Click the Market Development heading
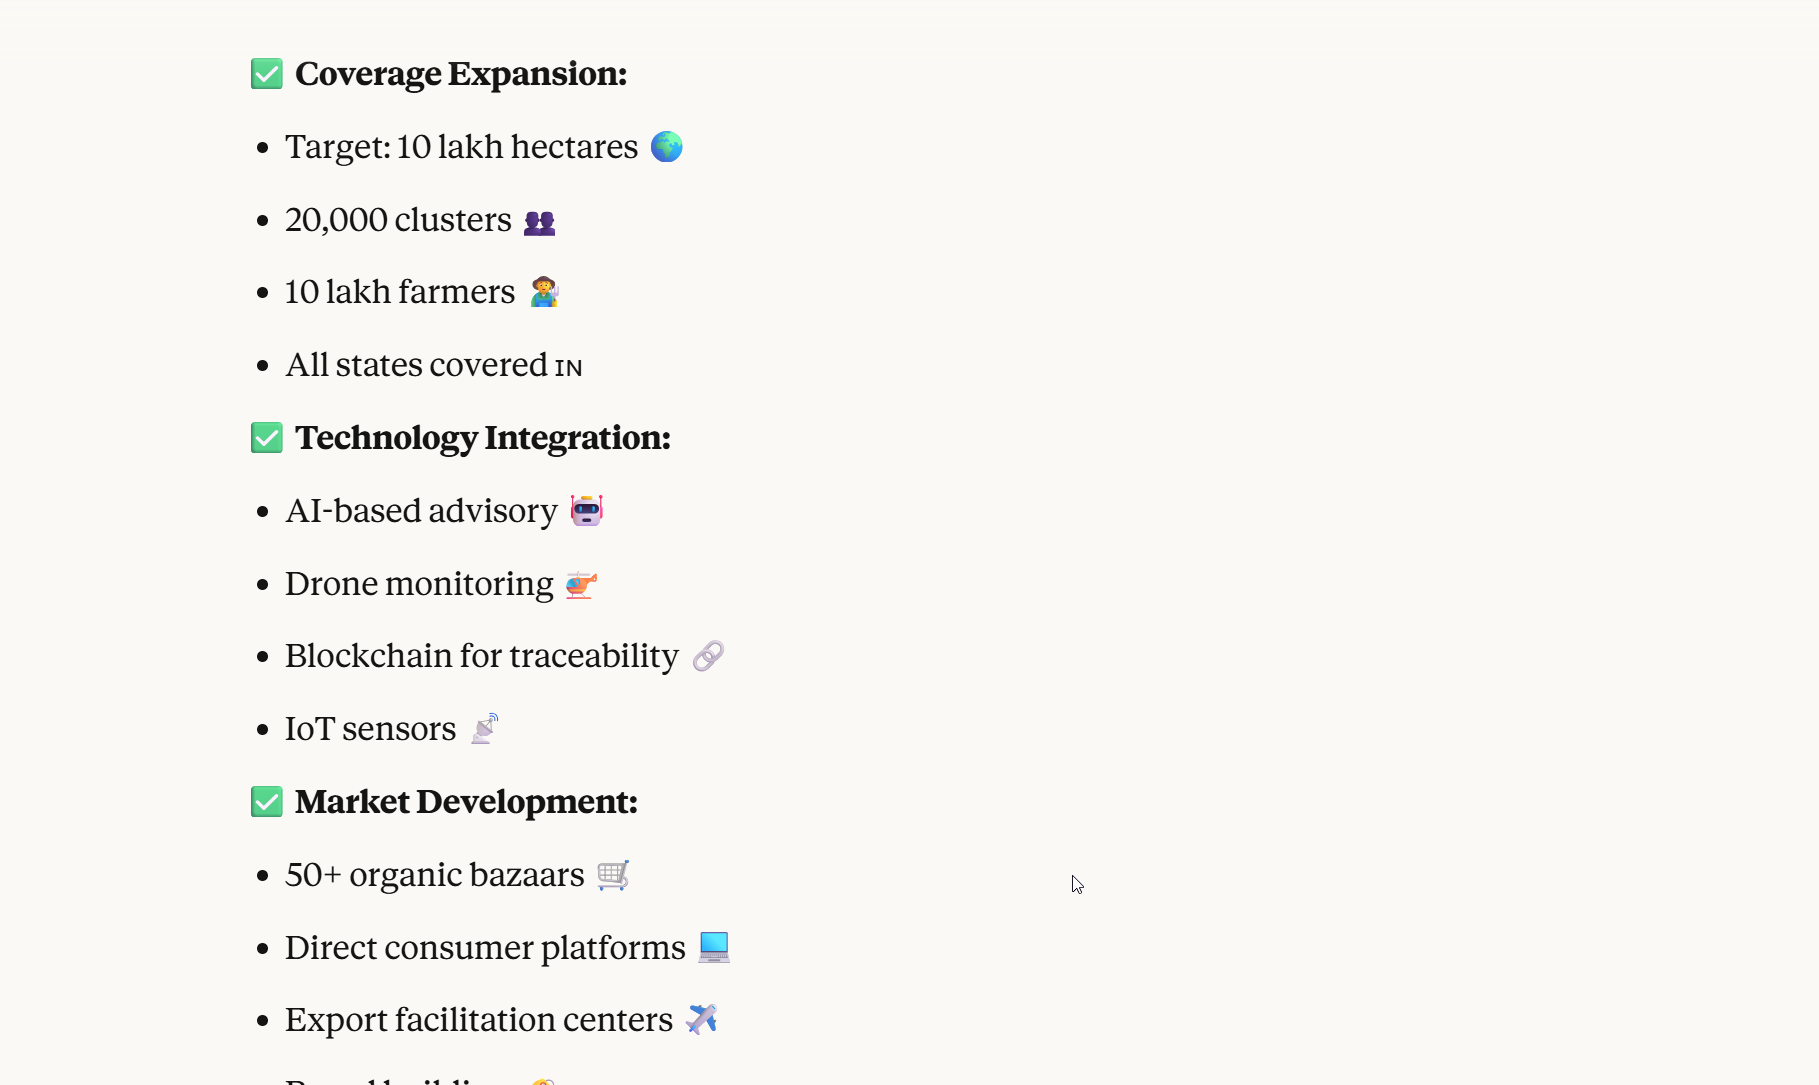This screenshot has height=1085, width=1819. click(x=466, y=802)
